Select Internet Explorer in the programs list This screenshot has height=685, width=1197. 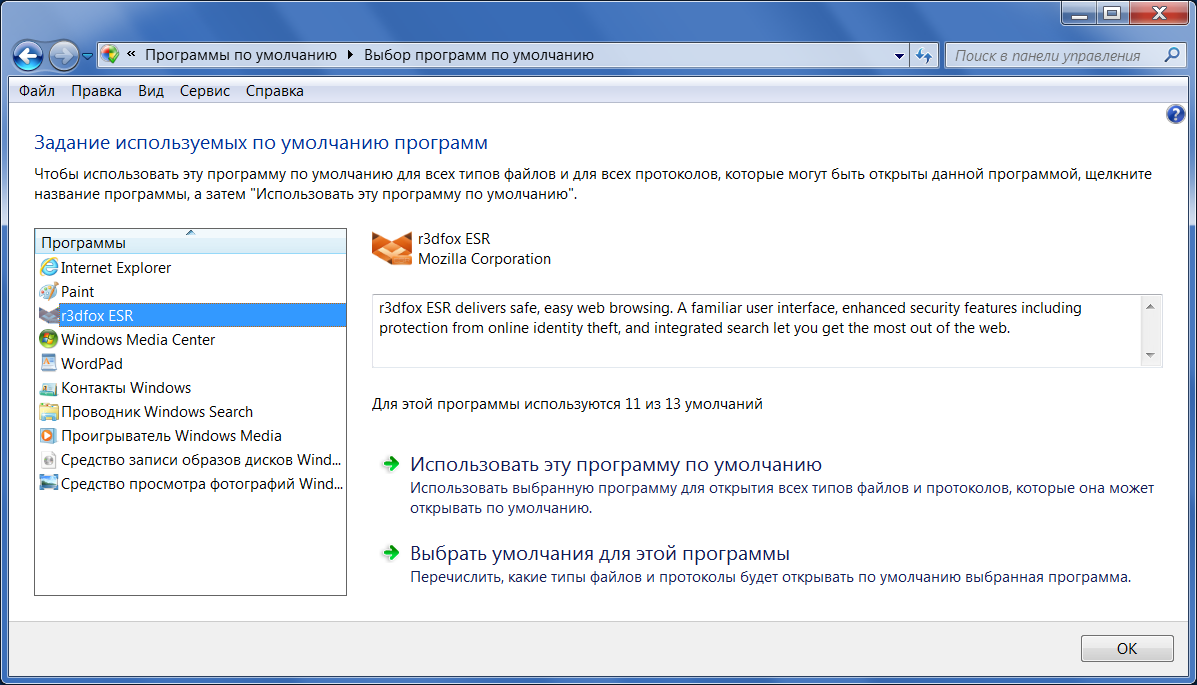tap(191, 267)
